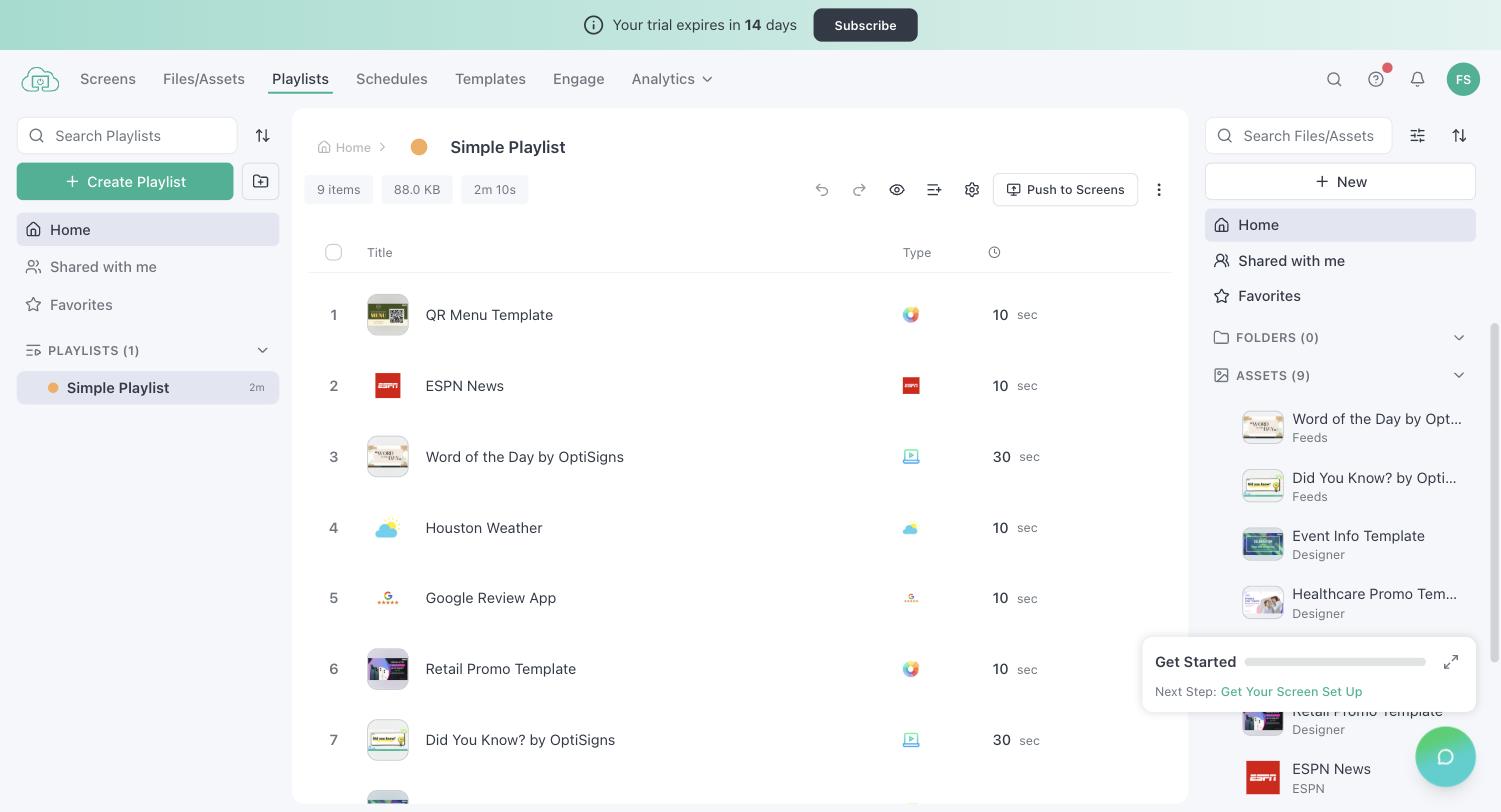The width and height of the screenshot is (1501, 812).
Task: Open the Templates tab
Action: coord(490,79)
